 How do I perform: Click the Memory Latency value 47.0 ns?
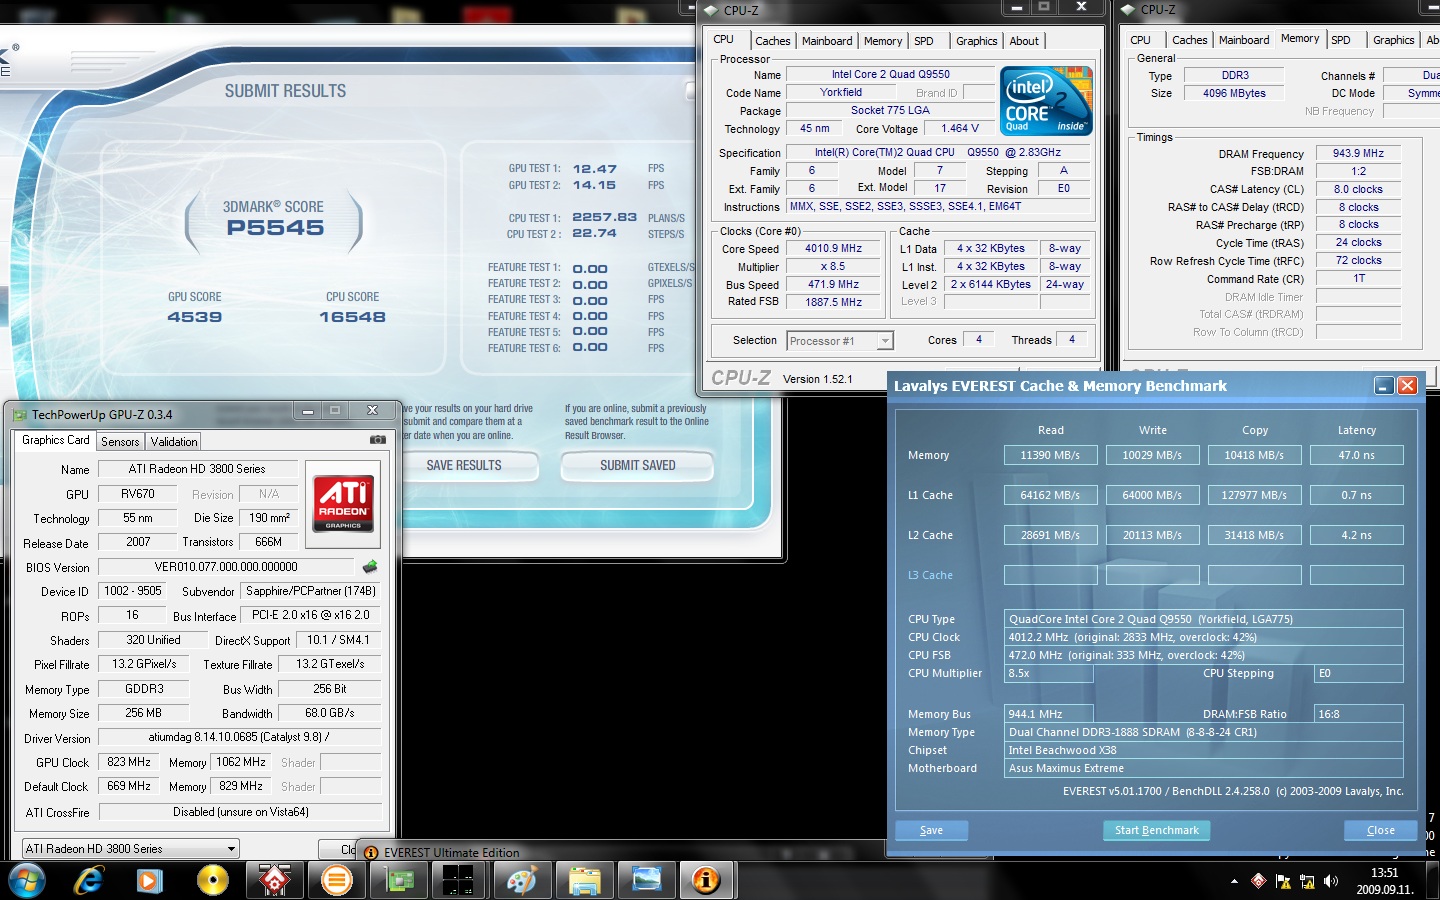tap(1356, 455)
